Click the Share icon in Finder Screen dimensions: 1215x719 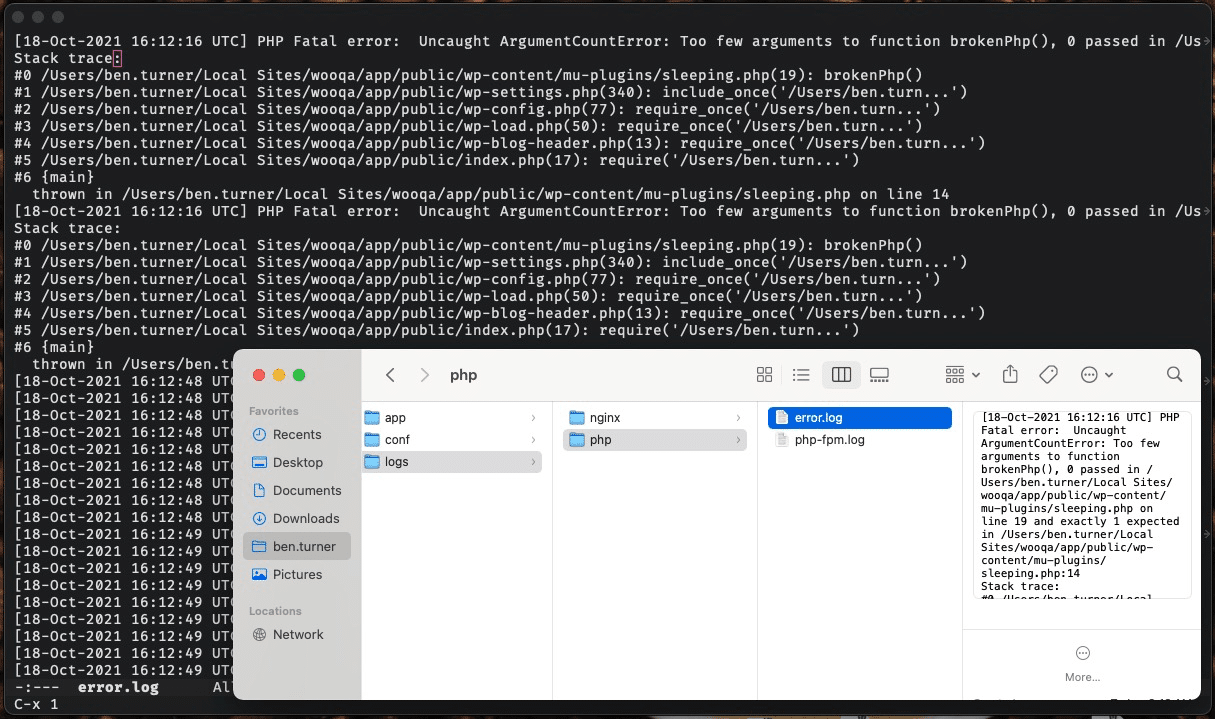click(x=1010, y=374)
